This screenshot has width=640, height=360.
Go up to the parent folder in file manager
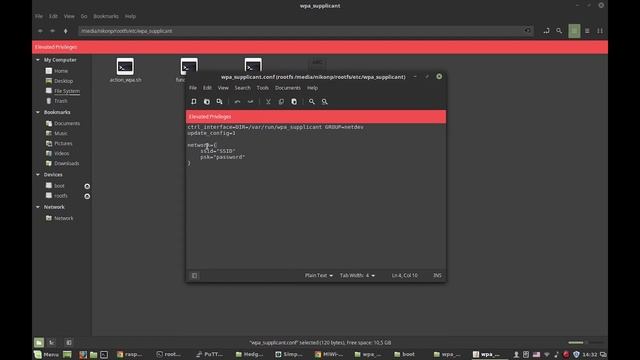[65, 31]
